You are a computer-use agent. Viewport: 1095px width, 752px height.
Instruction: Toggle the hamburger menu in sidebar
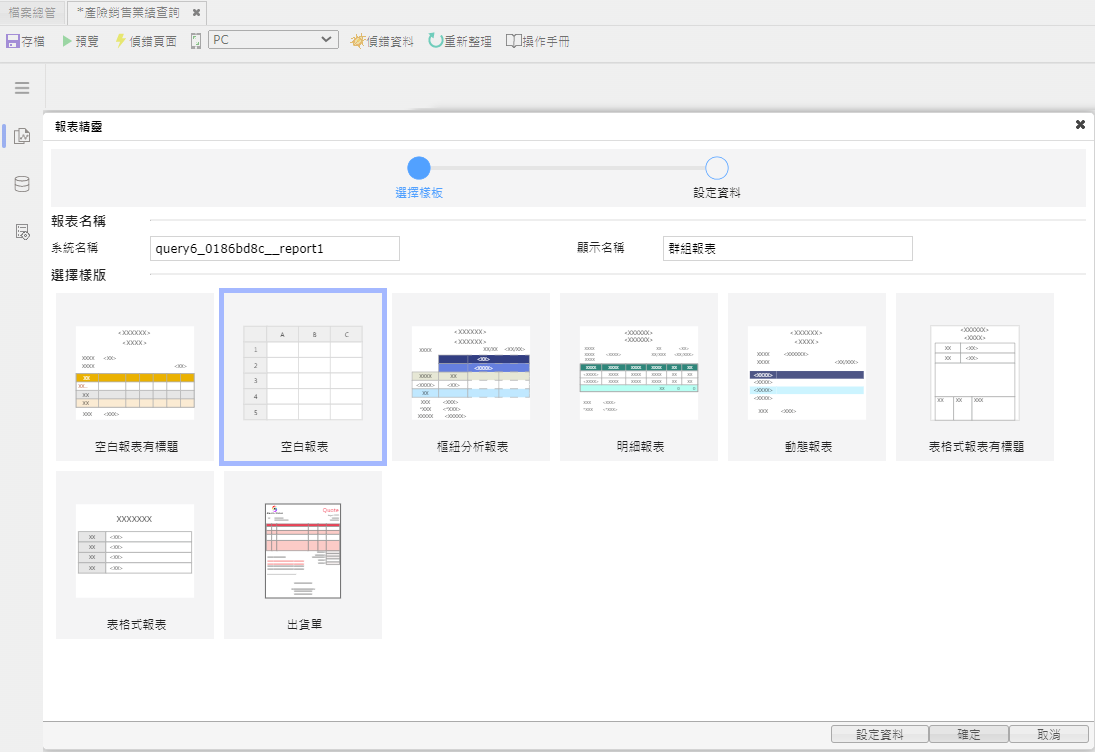pyautogui.click(x=22, y=87)
